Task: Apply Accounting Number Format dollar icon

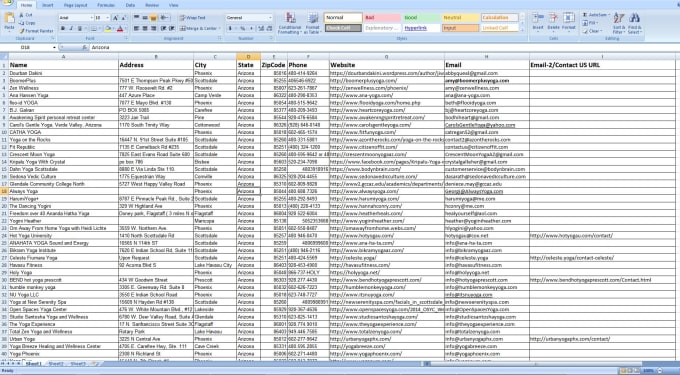Action: [230, 29]
